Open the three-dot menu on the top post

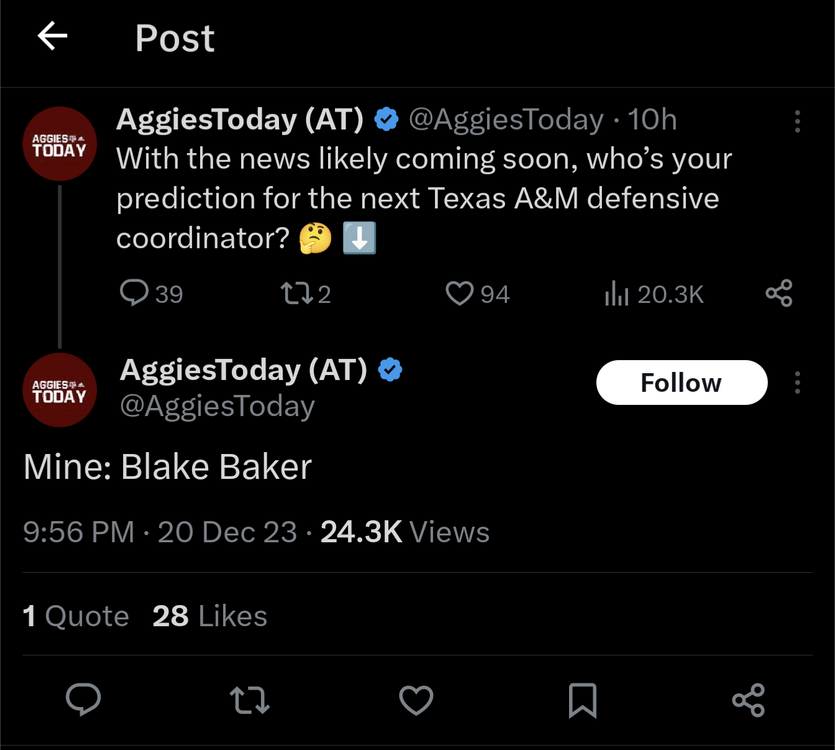click(797, 120)
